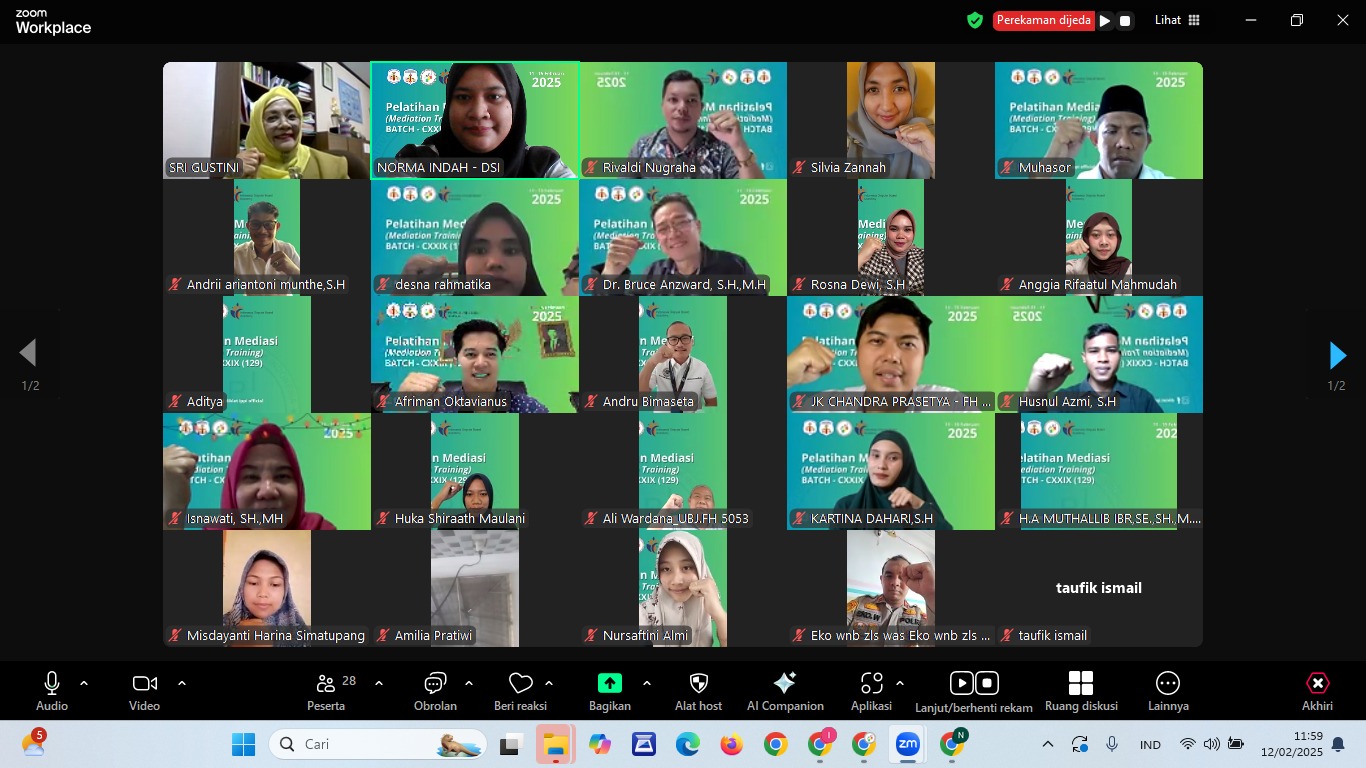The width and height of the screenshot is (1366, 768).
Task: Select NORMA INDAH - DSI video tile
Action: 475,120
